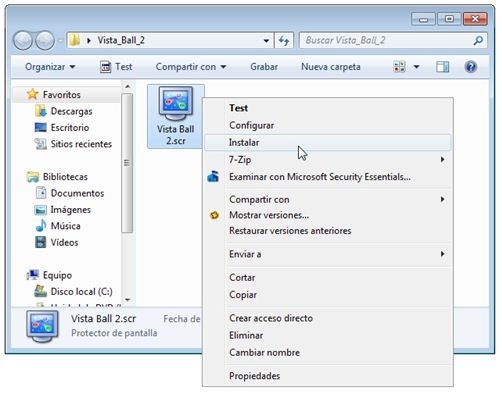Open 7-Zip context menu entry
The image size is (502, 395).
coord(327,159)
